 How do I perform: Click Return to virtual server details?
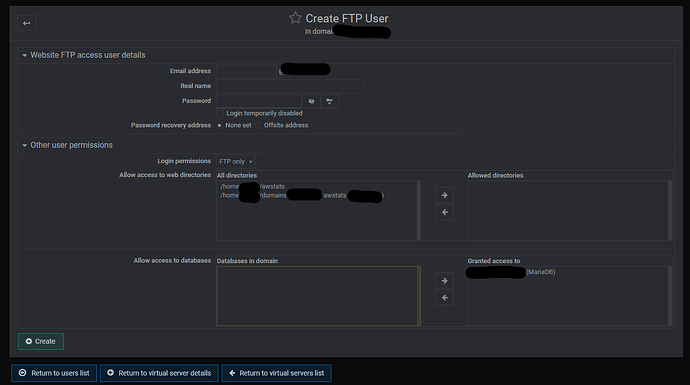click(x=159, y=373)
